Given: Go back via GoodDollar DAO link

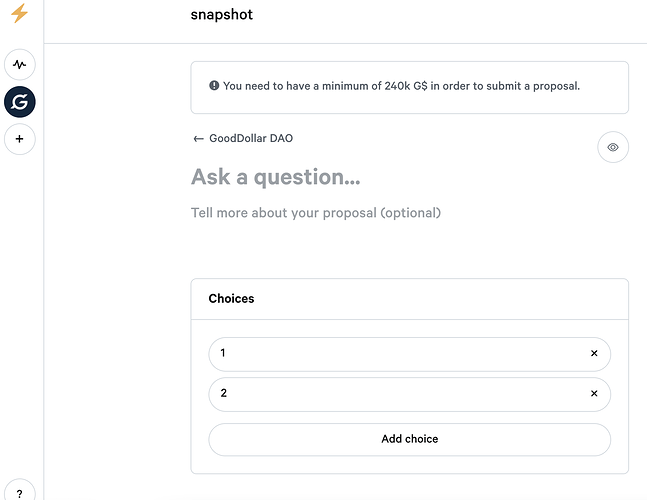Looking at the screenshot, I should point(251,138).
